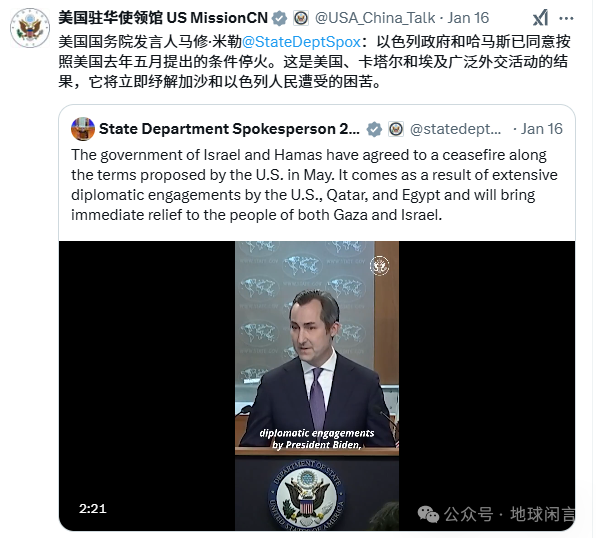Click Jan 16 date on quoted tweet

(x=541, y=129)
